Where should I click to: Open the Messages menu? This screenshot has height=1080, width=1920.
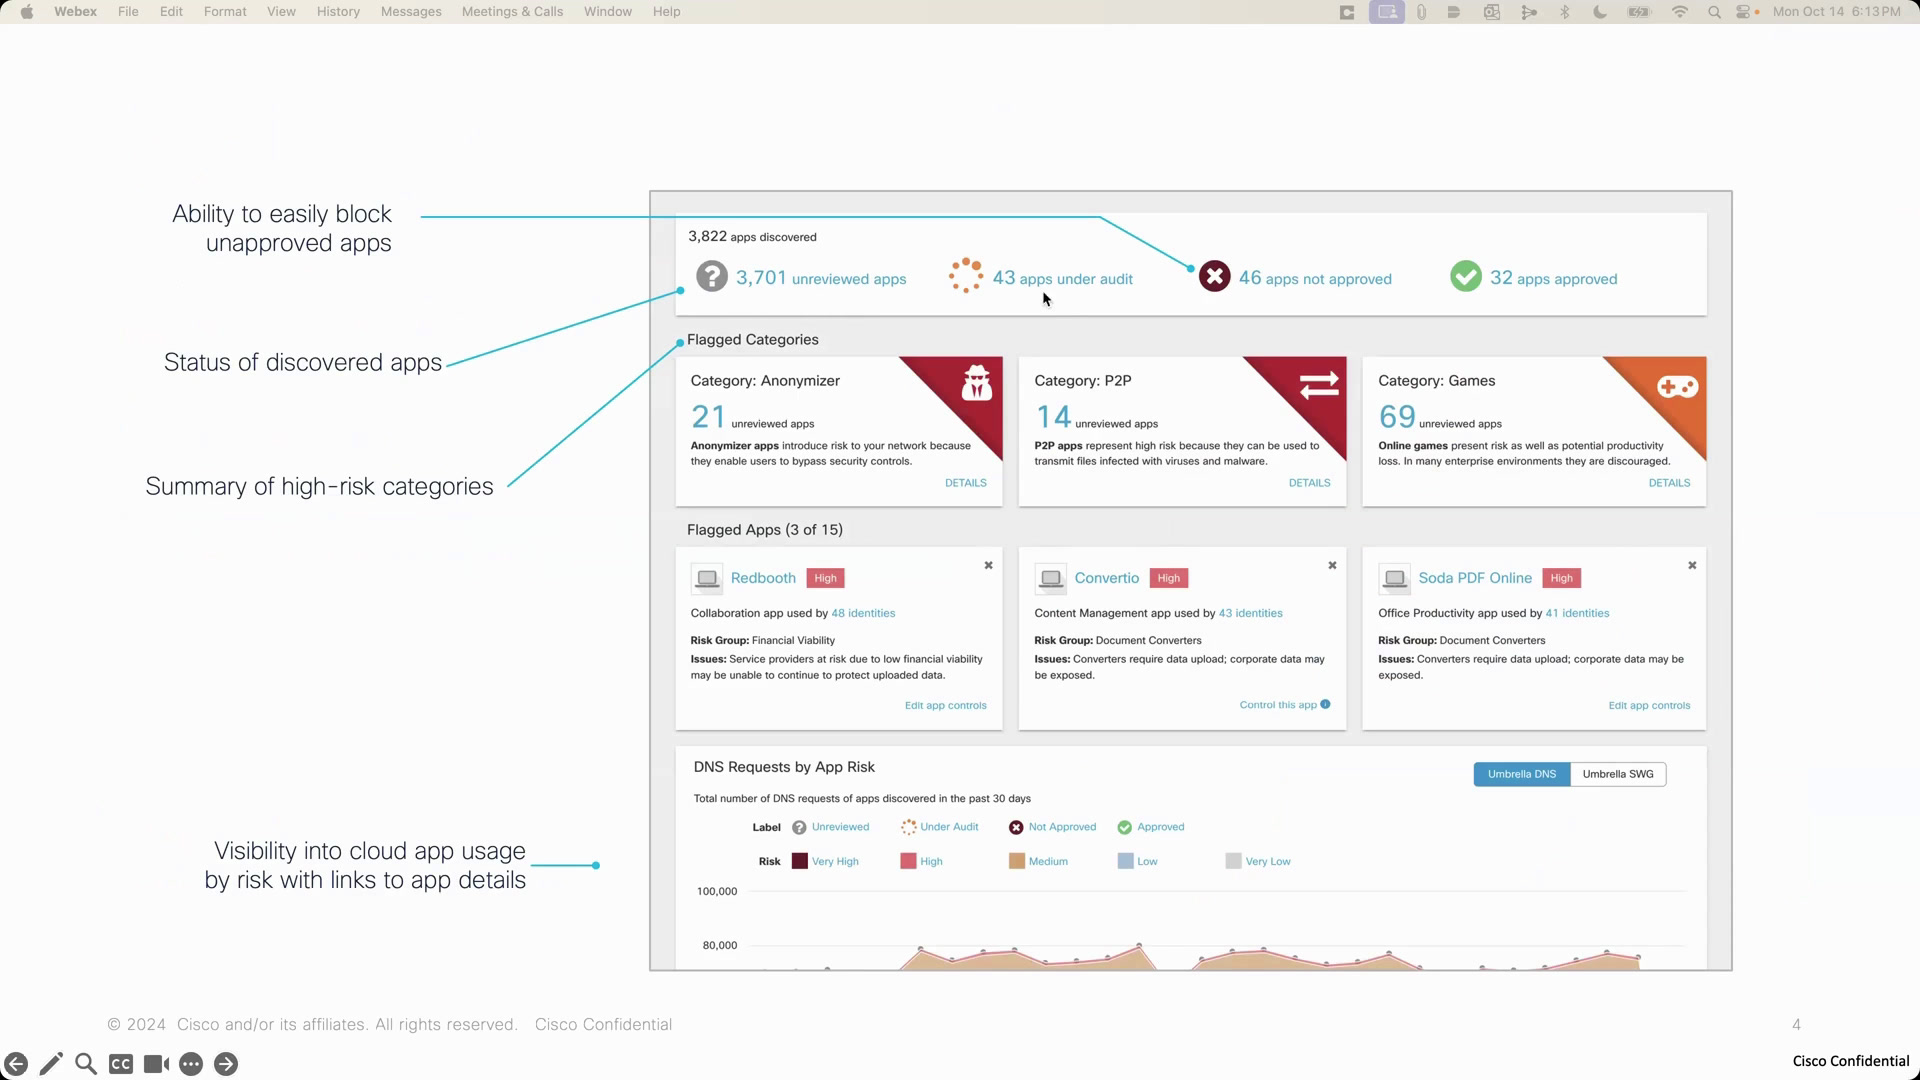(x=411, y=12)
